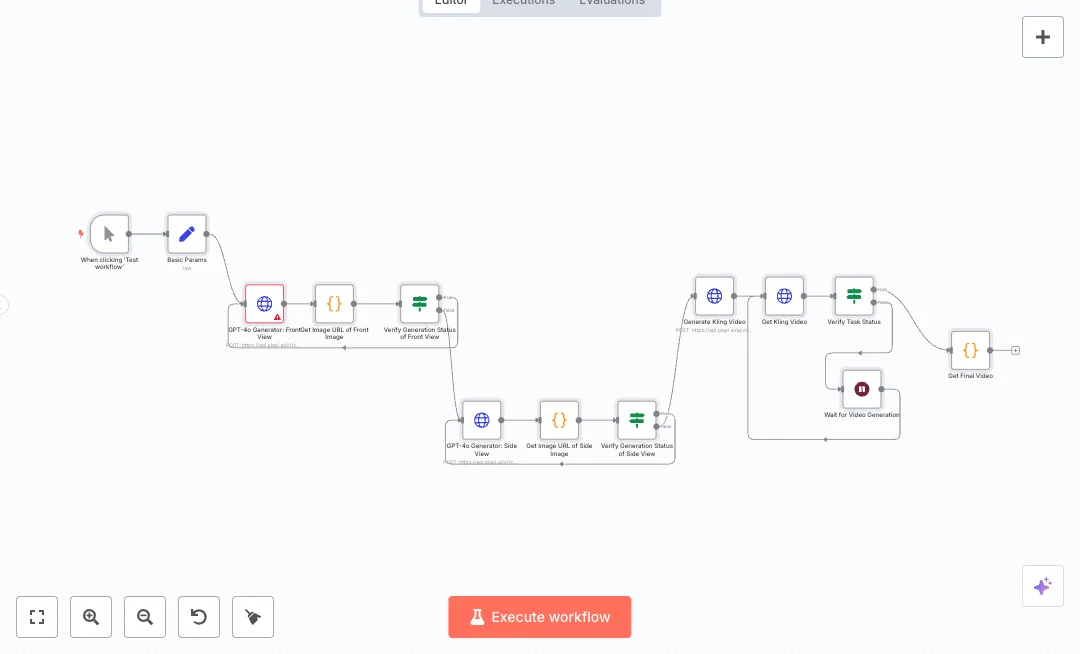Open the AI Assistant sparkle icon
1080x654 pixels.
[x=1043, y=586]
